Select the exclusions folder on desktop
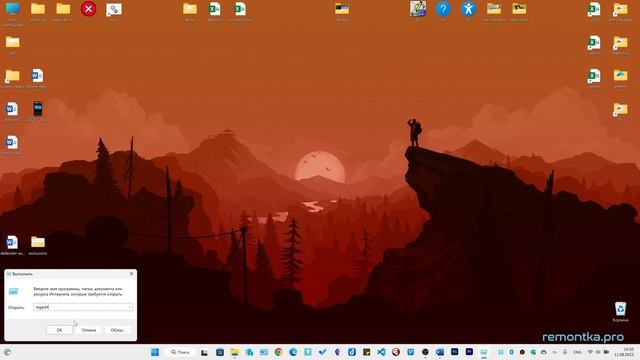640x360 pixels. [x=38, y=245]
